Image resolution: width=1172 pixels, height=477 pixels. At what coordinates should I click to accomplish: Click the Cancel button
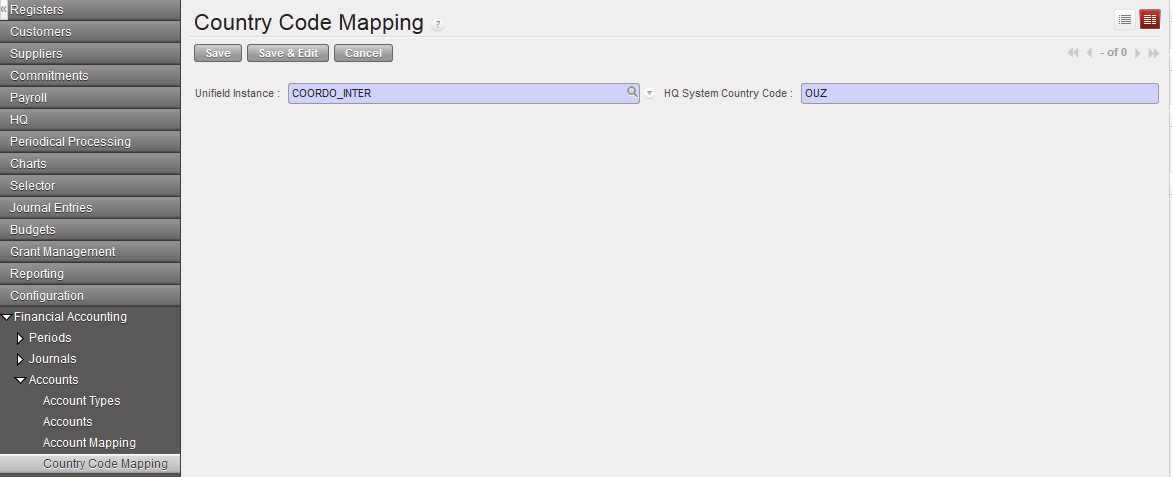coord(363,53)
